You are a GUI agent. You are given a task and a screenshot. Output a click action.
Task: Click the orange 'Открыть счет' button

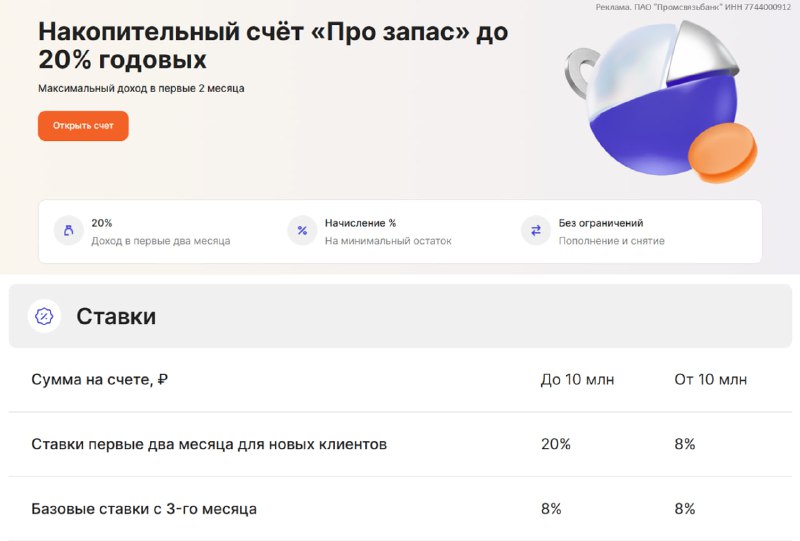click(83, 126)
